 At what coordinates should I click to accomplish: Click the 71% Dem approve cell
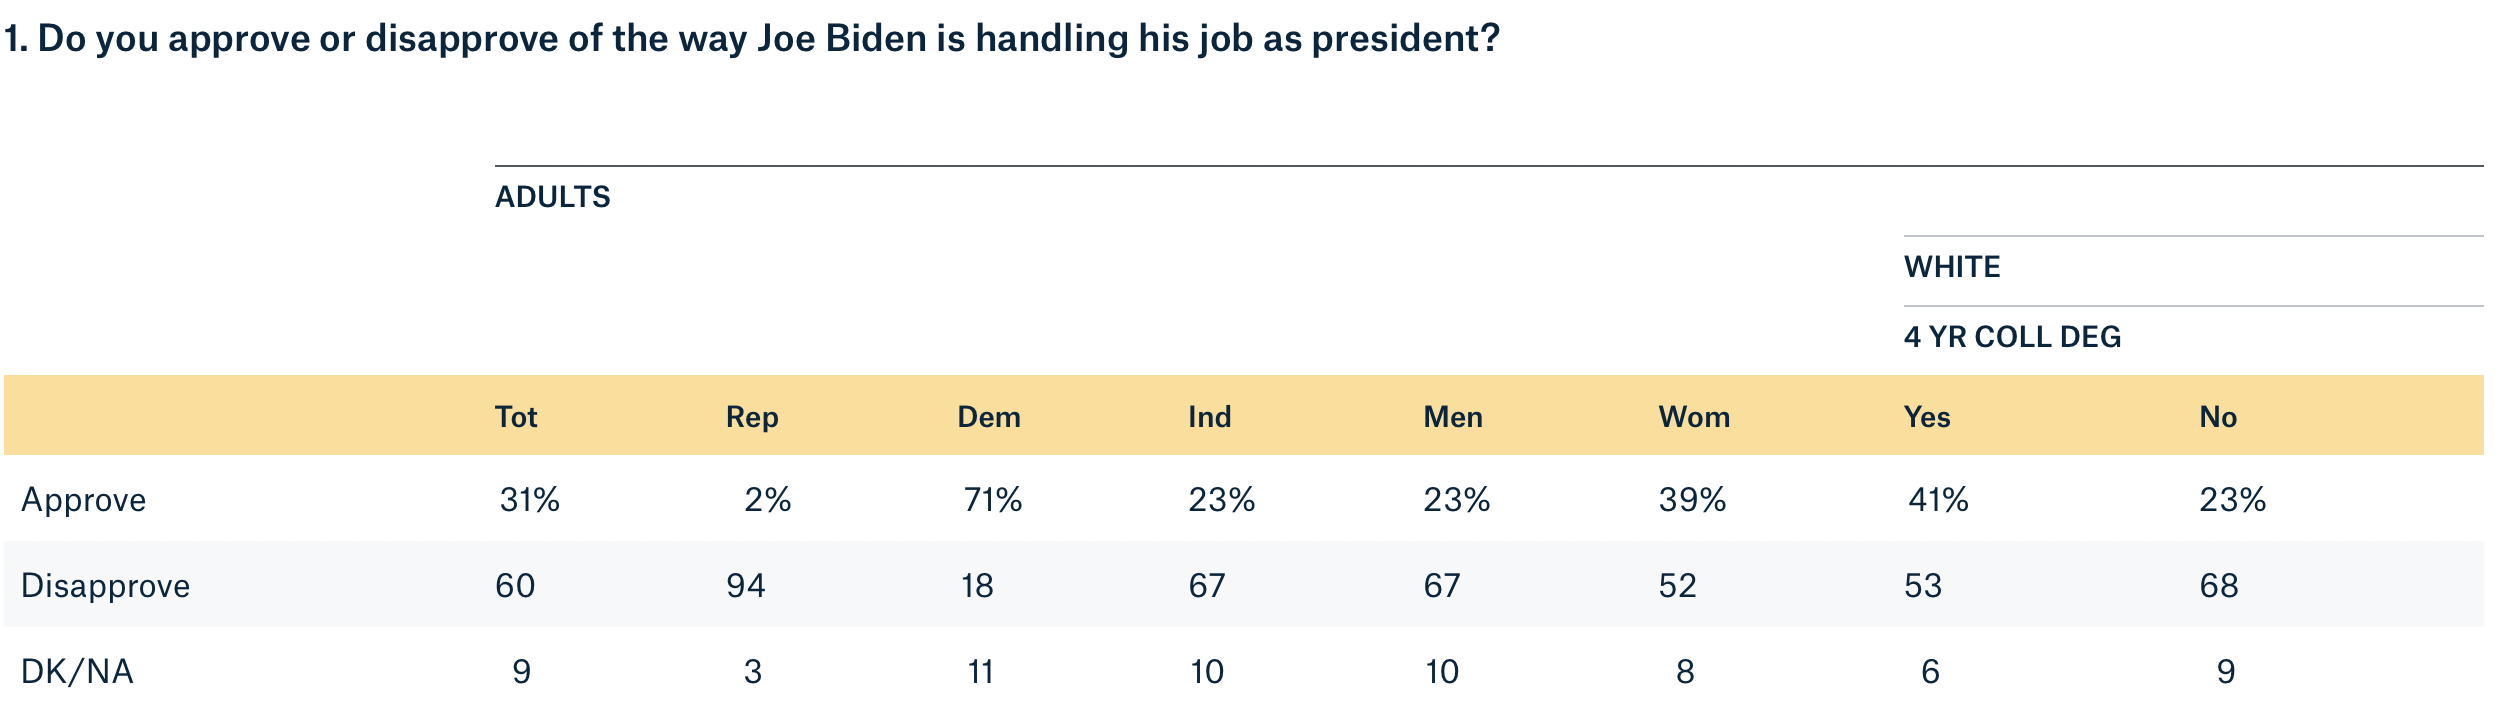click(x=992, y=500)
